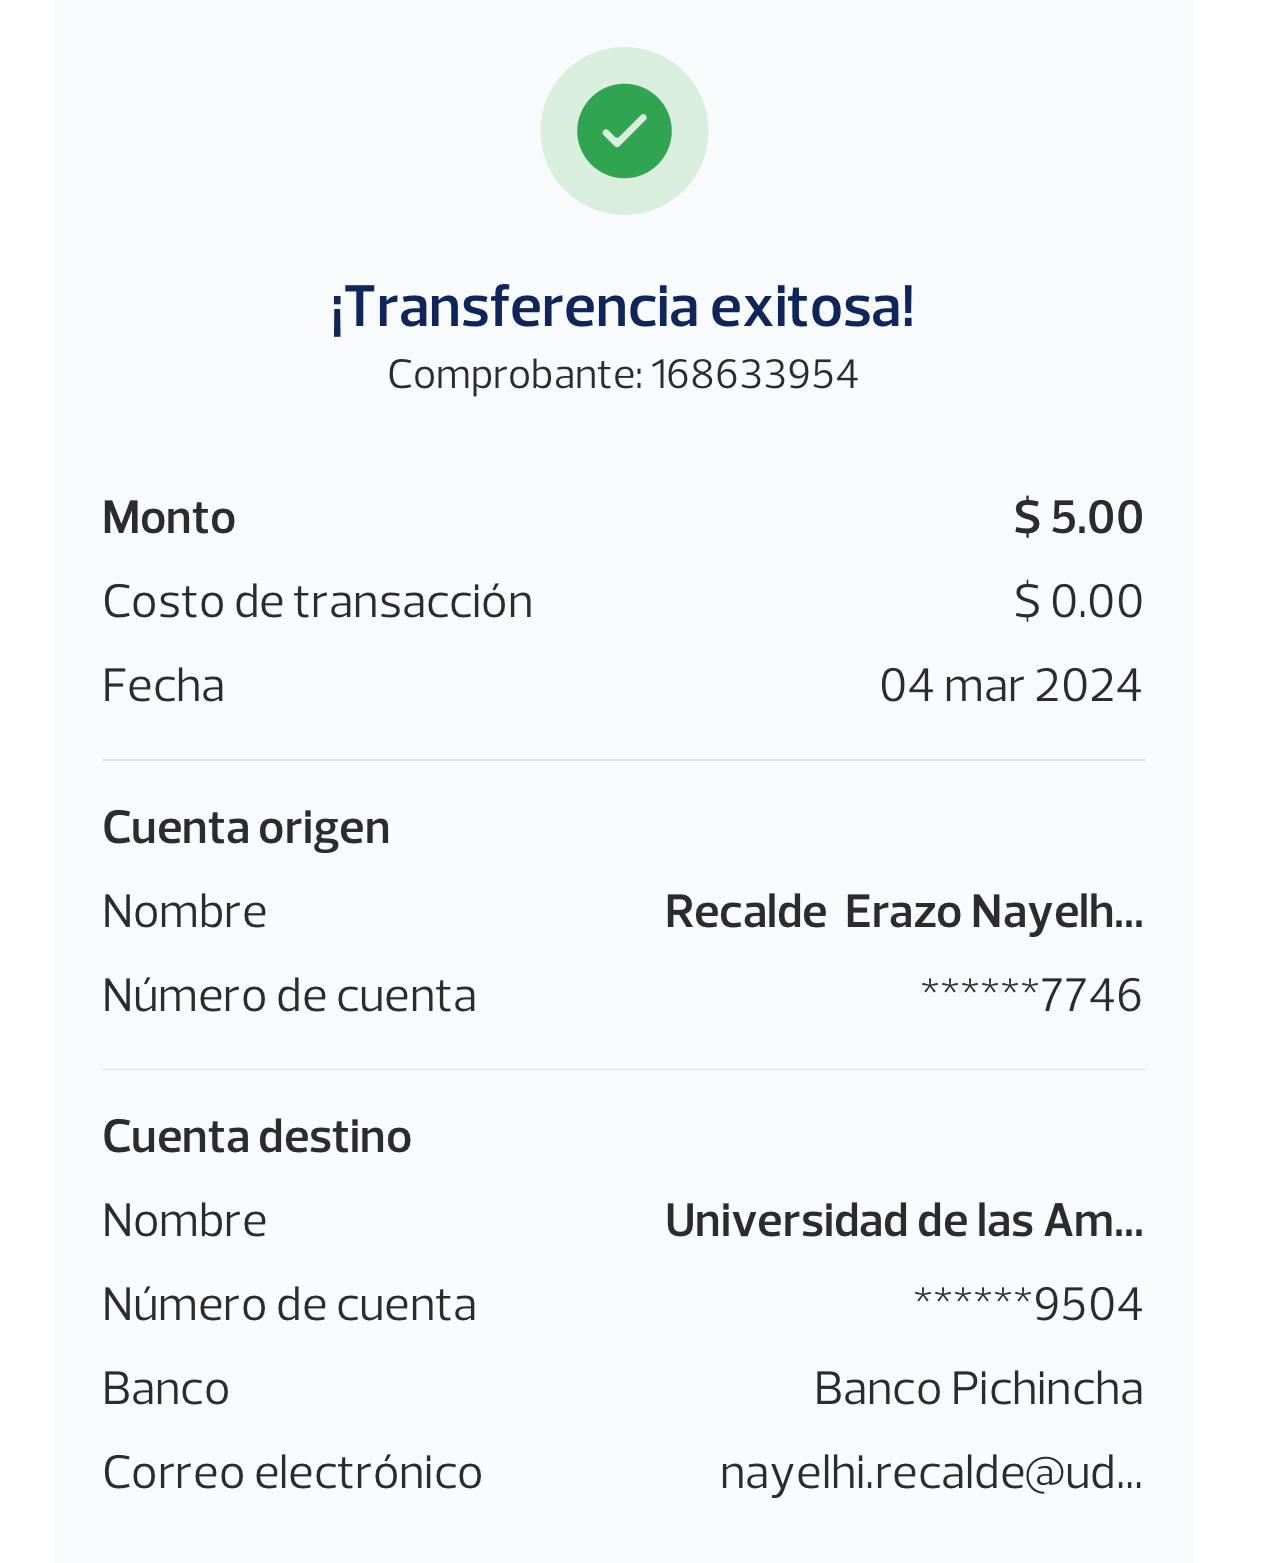The image size is (1266, 1563).
Task: Select the Comprobante number 168633954
Action: point(754,375)
